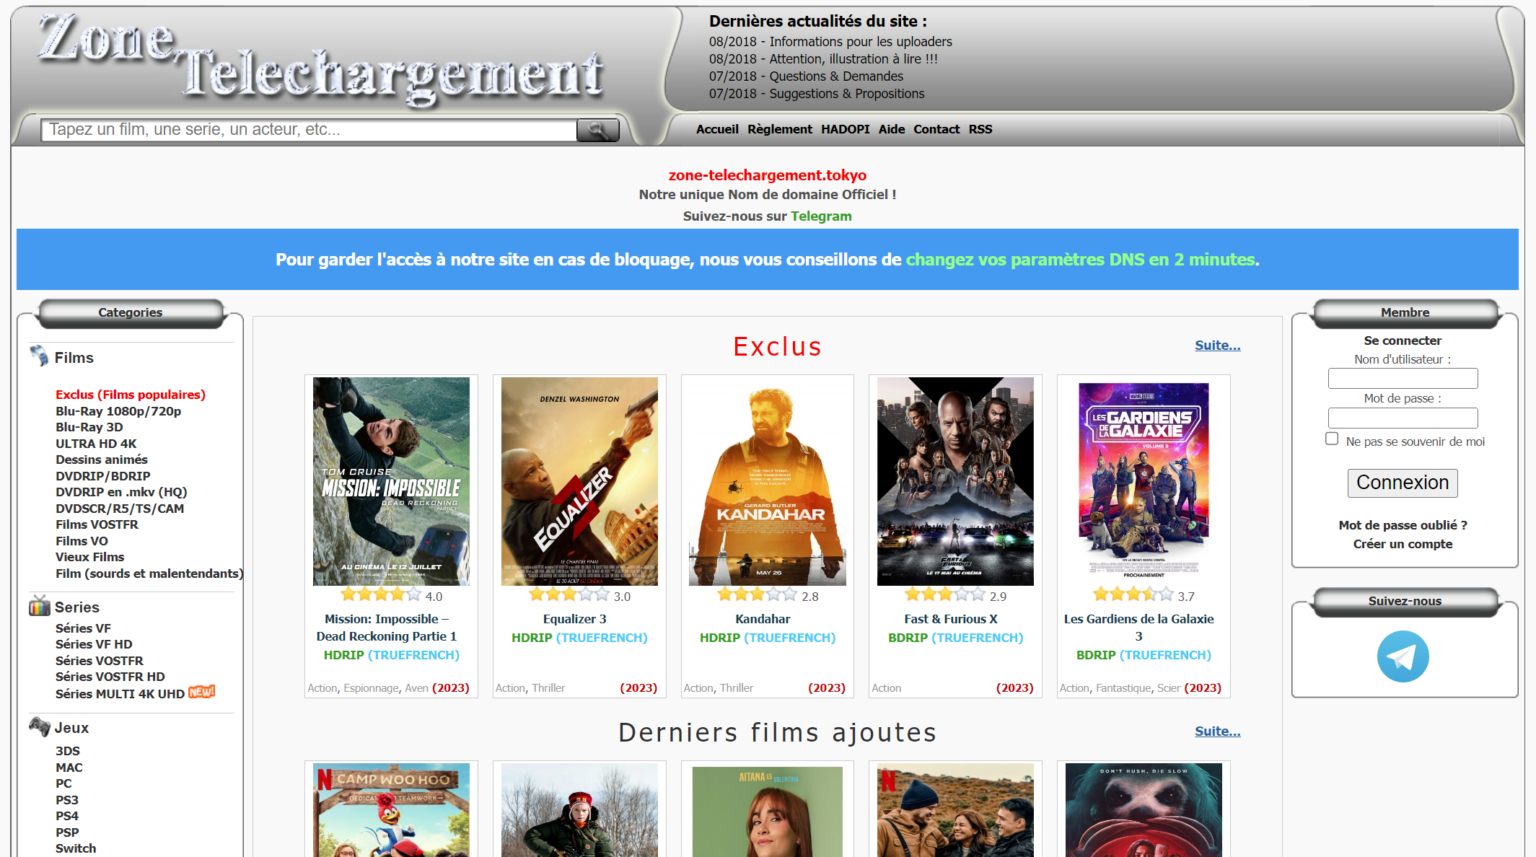This screenshot has height=857, width=1536.
Task: Select the Séries VOSTFR category
Action: 99,661
